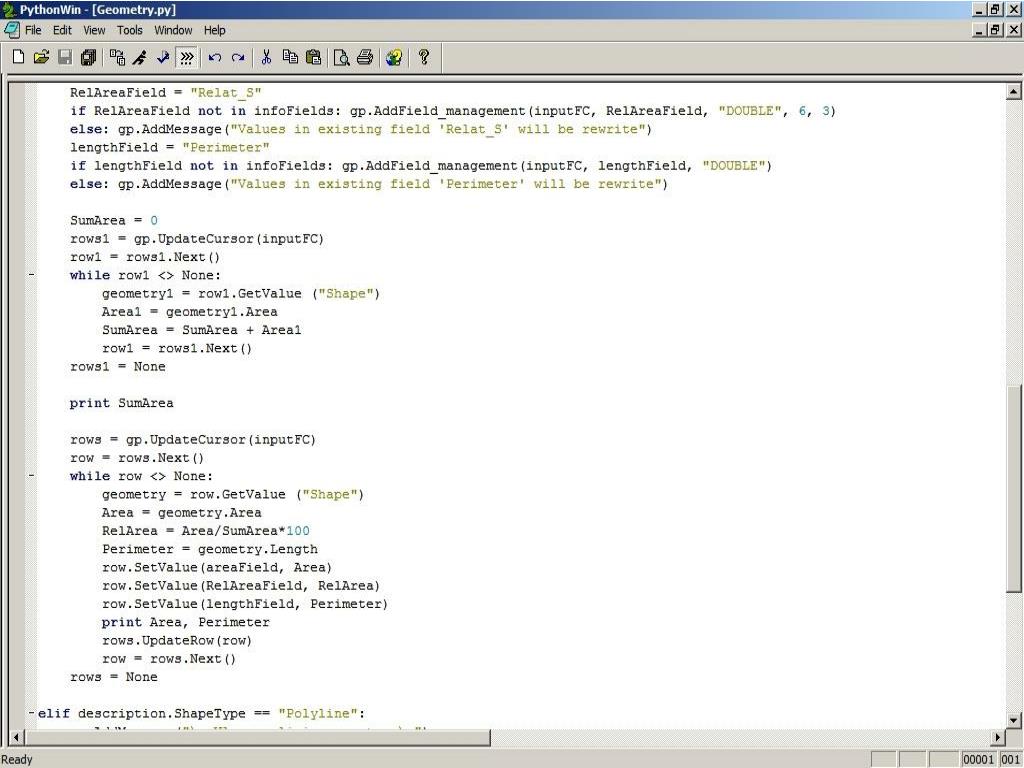Click the 'row1 = rows1.Next()' line above the first while loop

(x=145, y=257)
